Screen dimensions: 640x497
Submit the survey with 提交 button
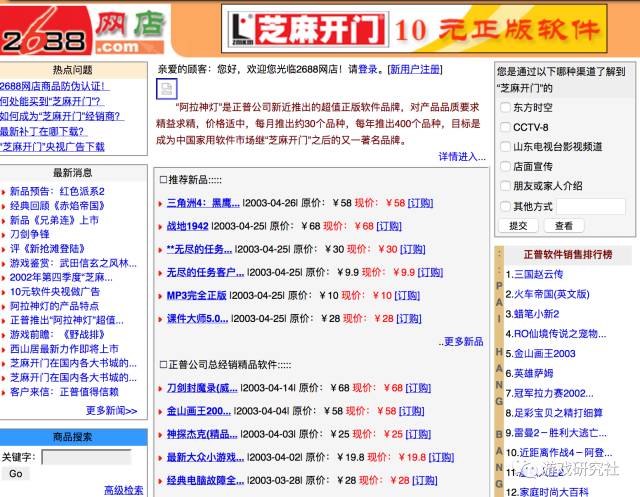518,226
